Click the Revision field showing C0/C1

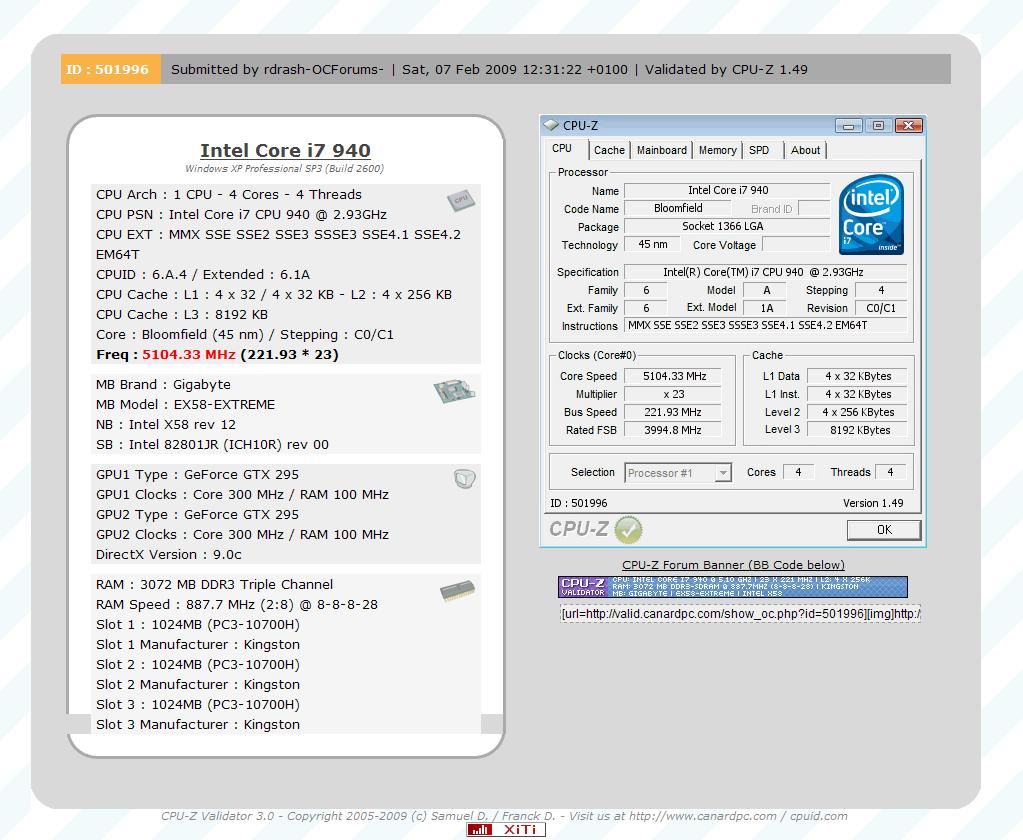(x=881, y=308)
